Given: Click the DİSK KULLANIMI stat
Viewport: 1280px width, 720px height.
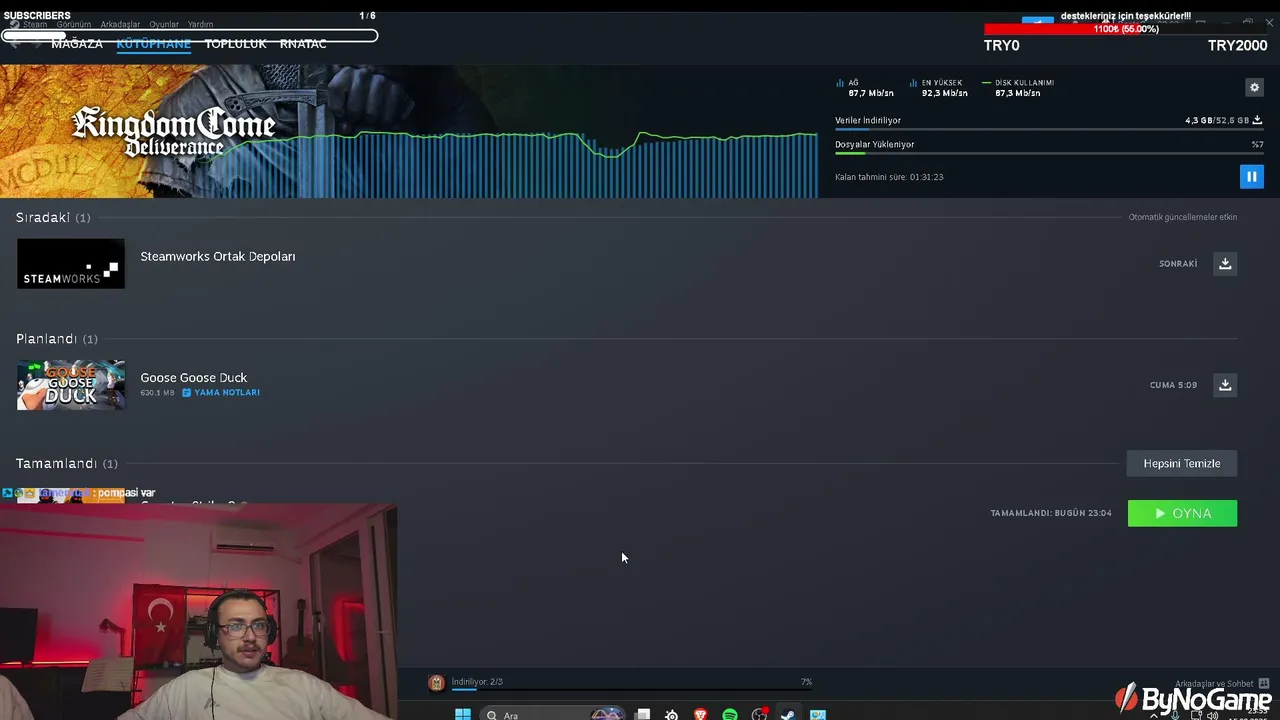Looking at the screenshot, I should 1018,88.
